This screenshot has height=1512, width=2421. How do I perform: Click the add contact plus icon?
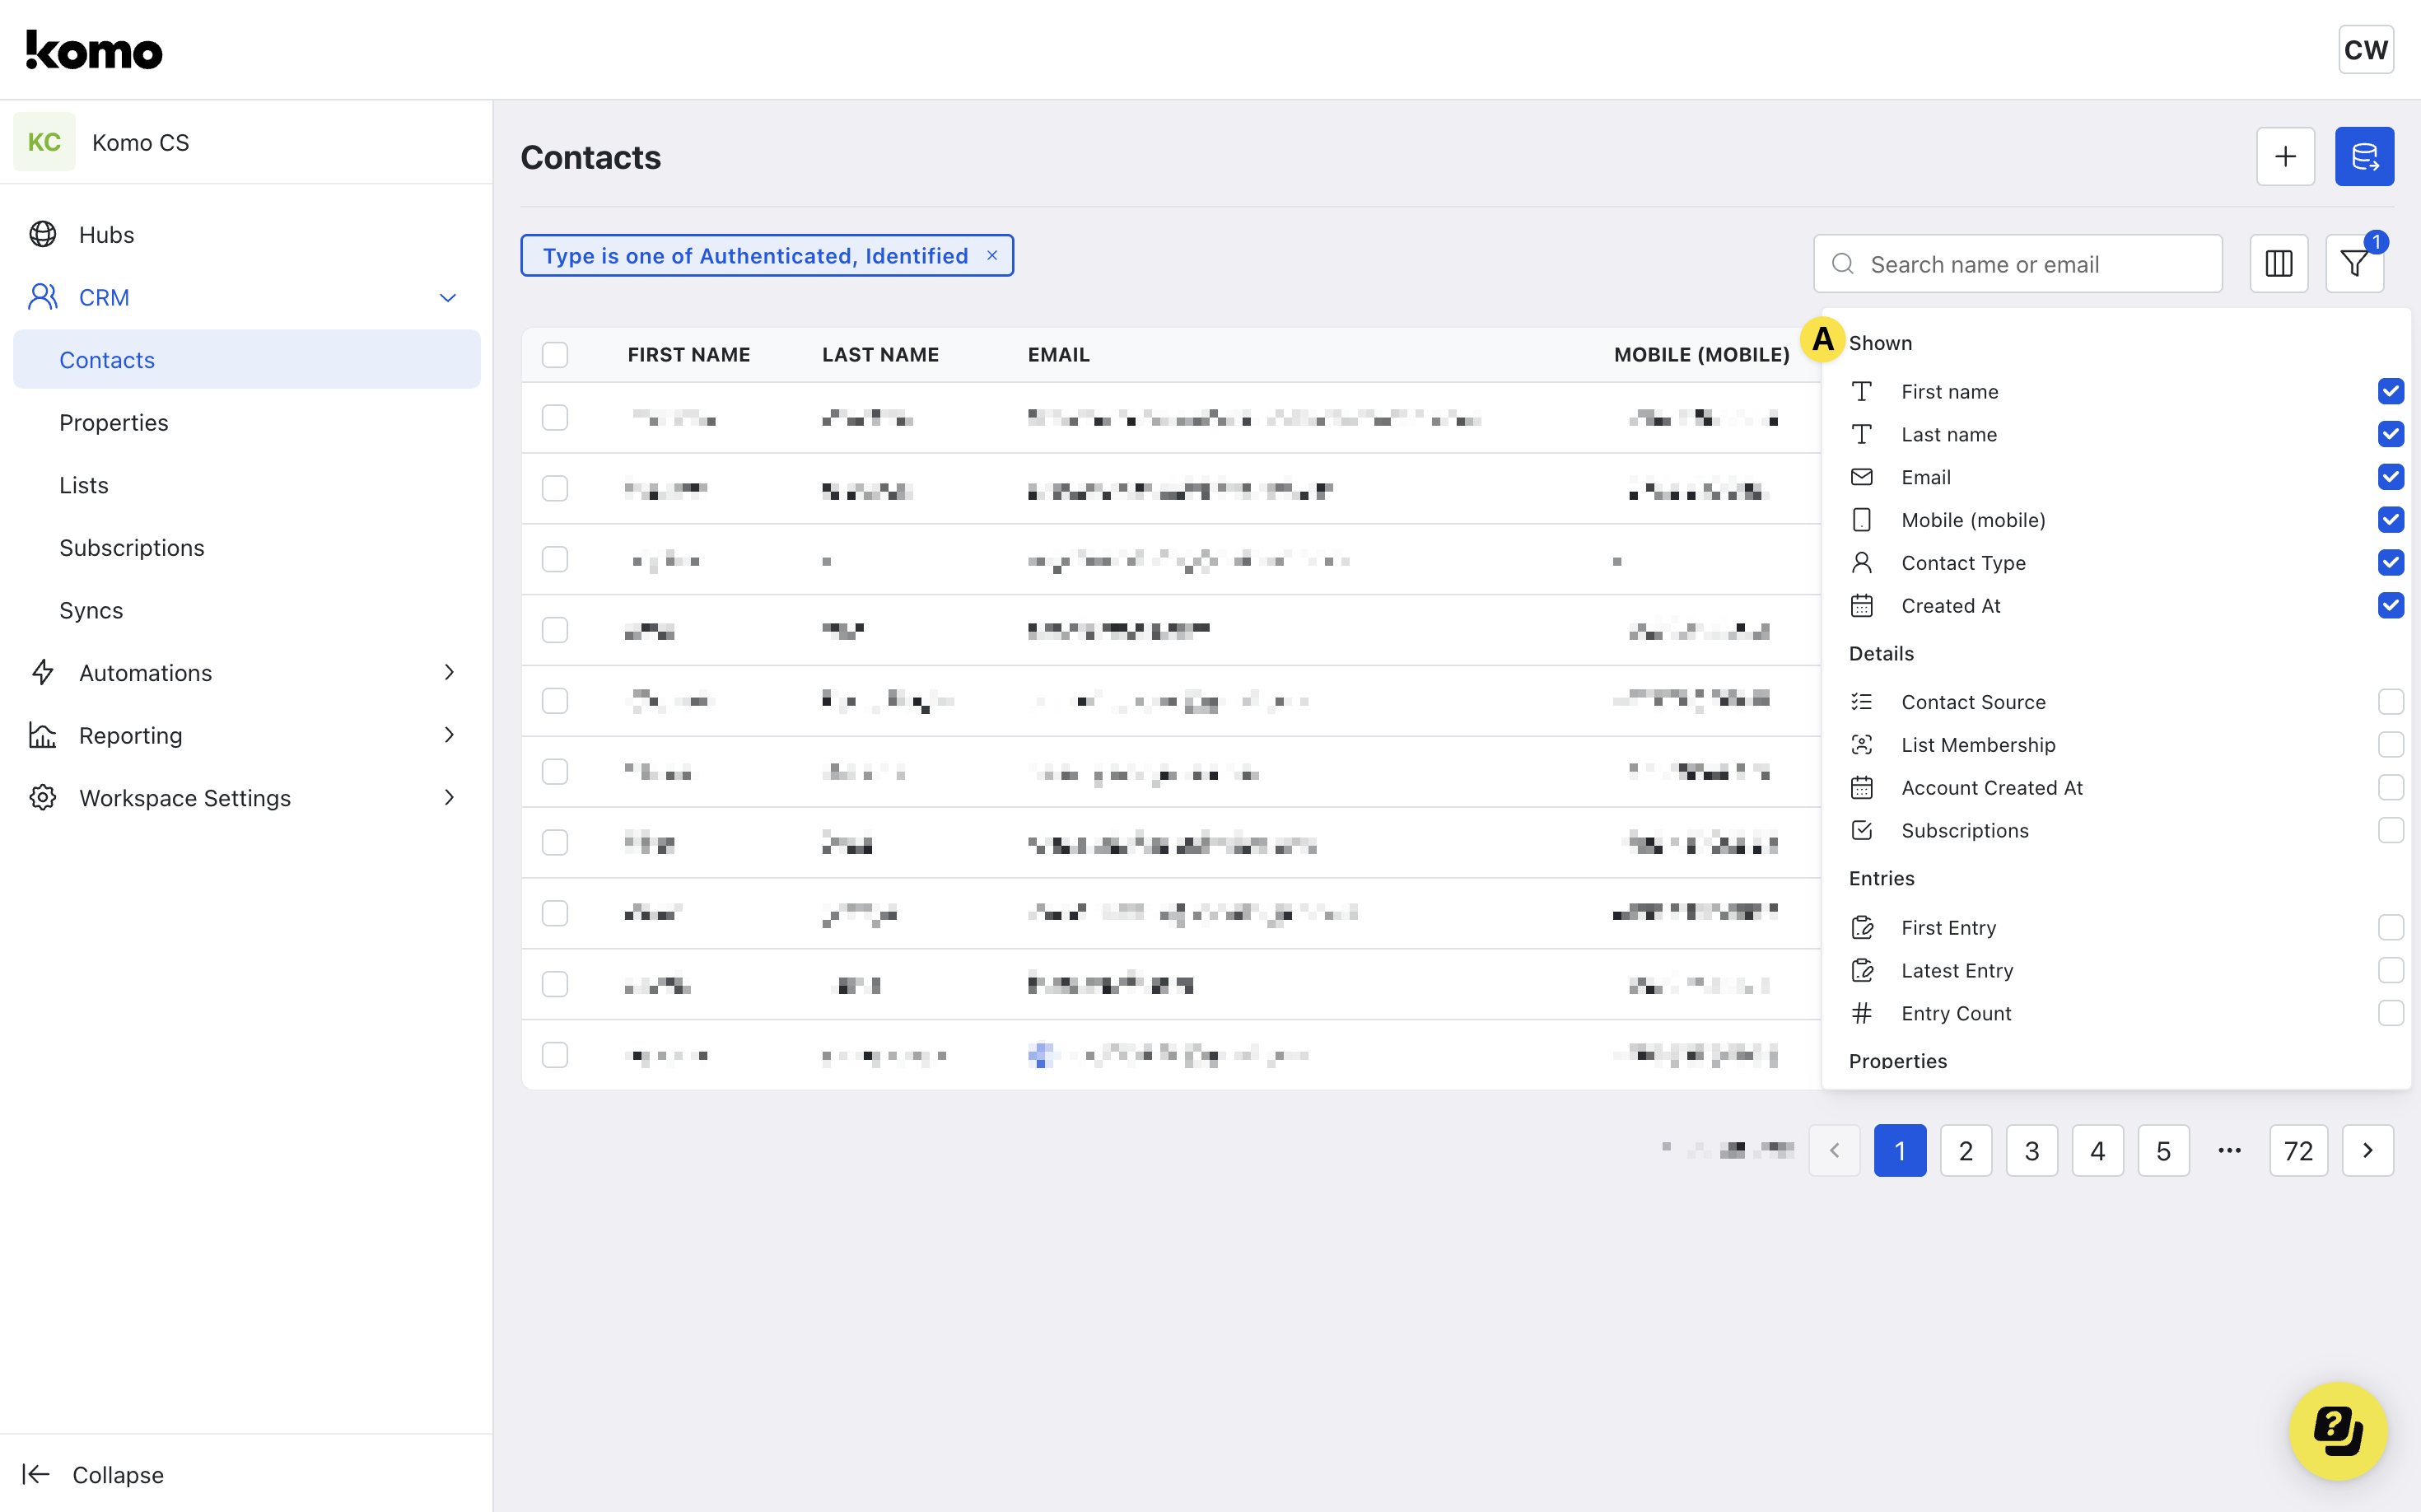(x=2285, y=156)
